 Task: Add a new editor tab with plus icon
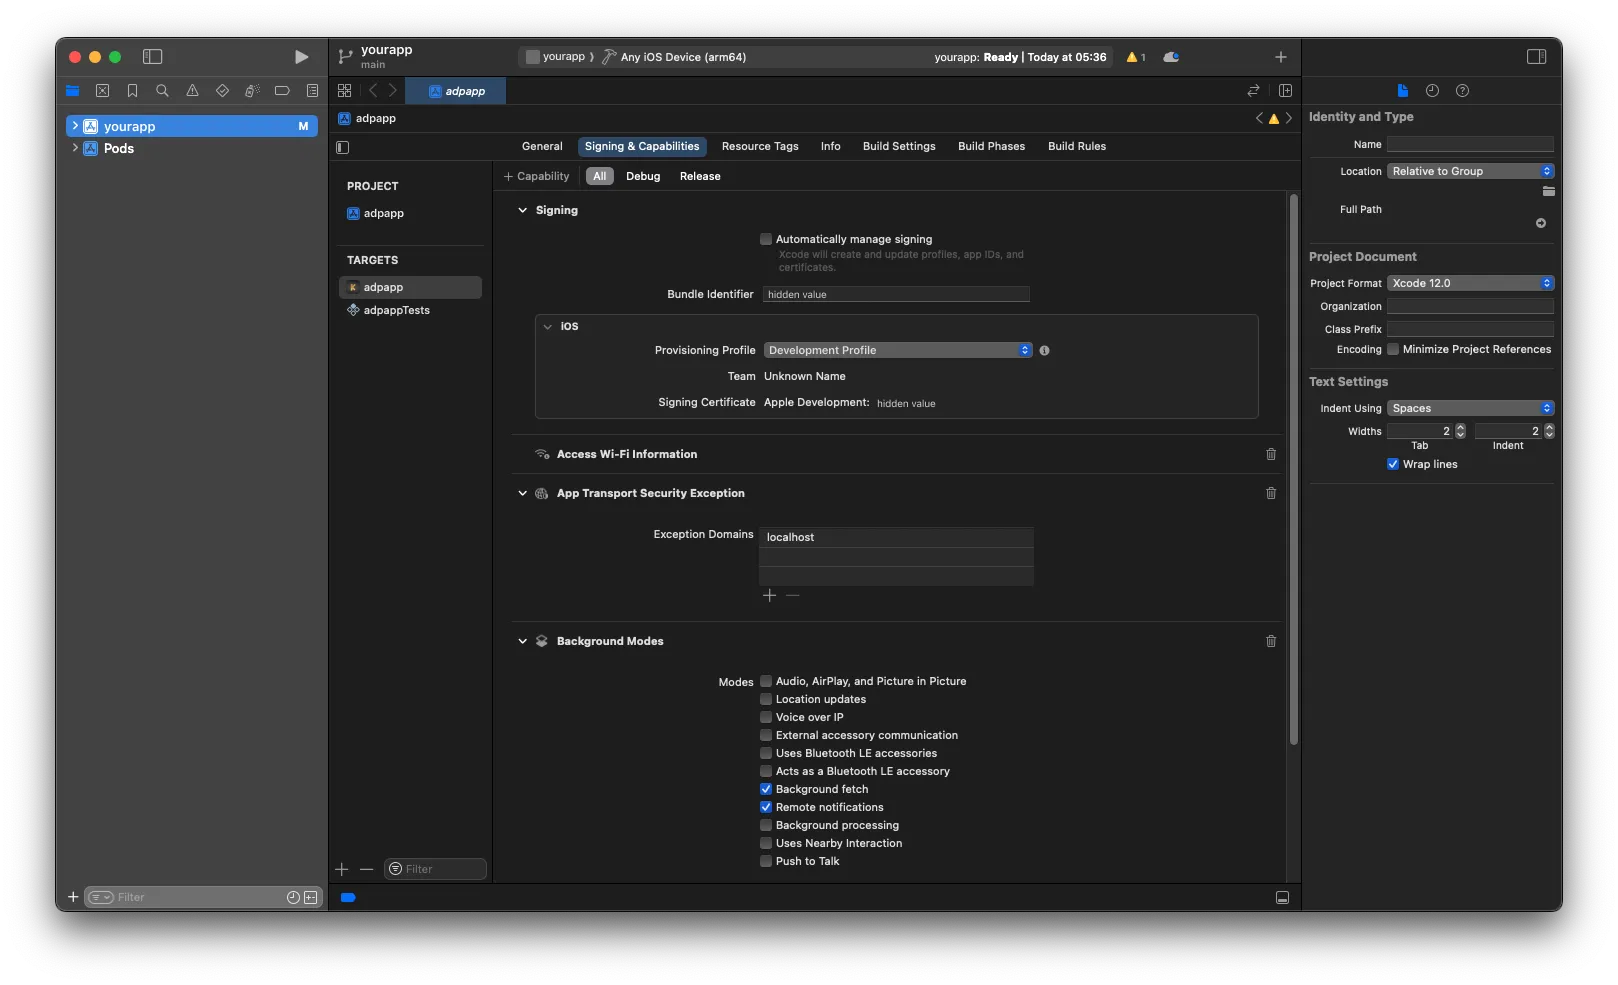tap(1281, 57)
